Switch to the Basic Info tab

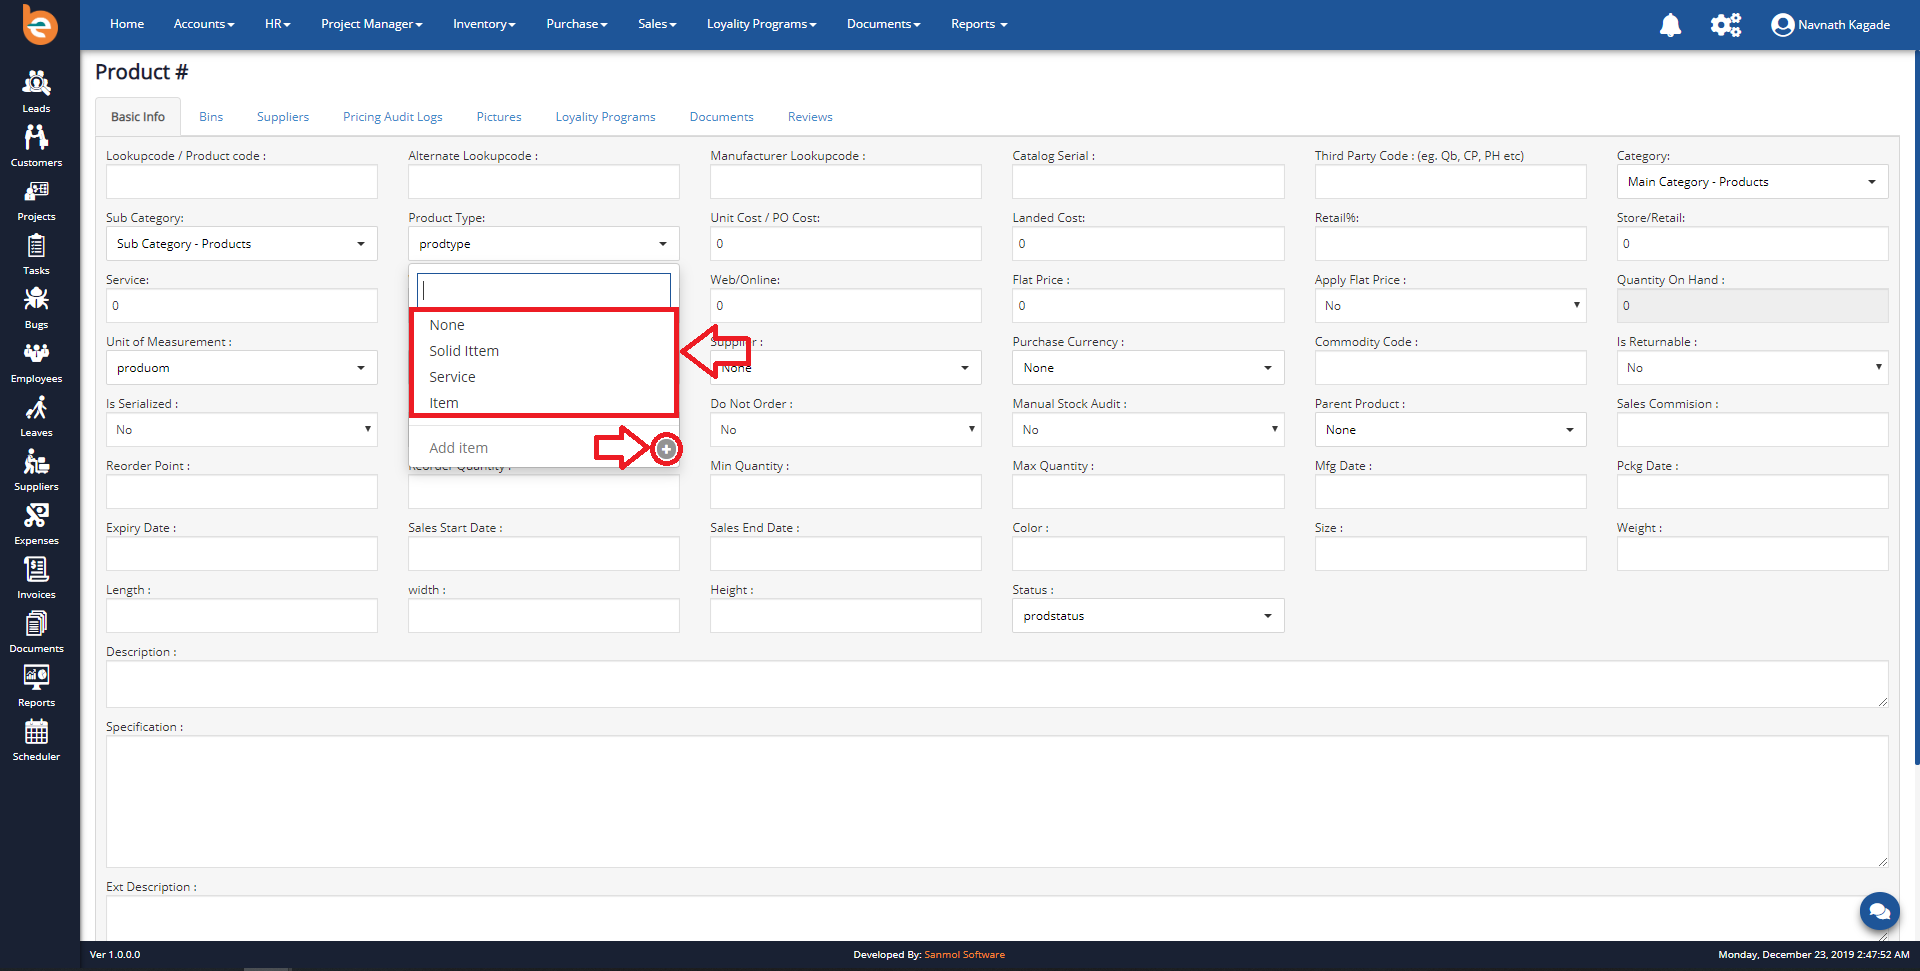tap(138, 117)
